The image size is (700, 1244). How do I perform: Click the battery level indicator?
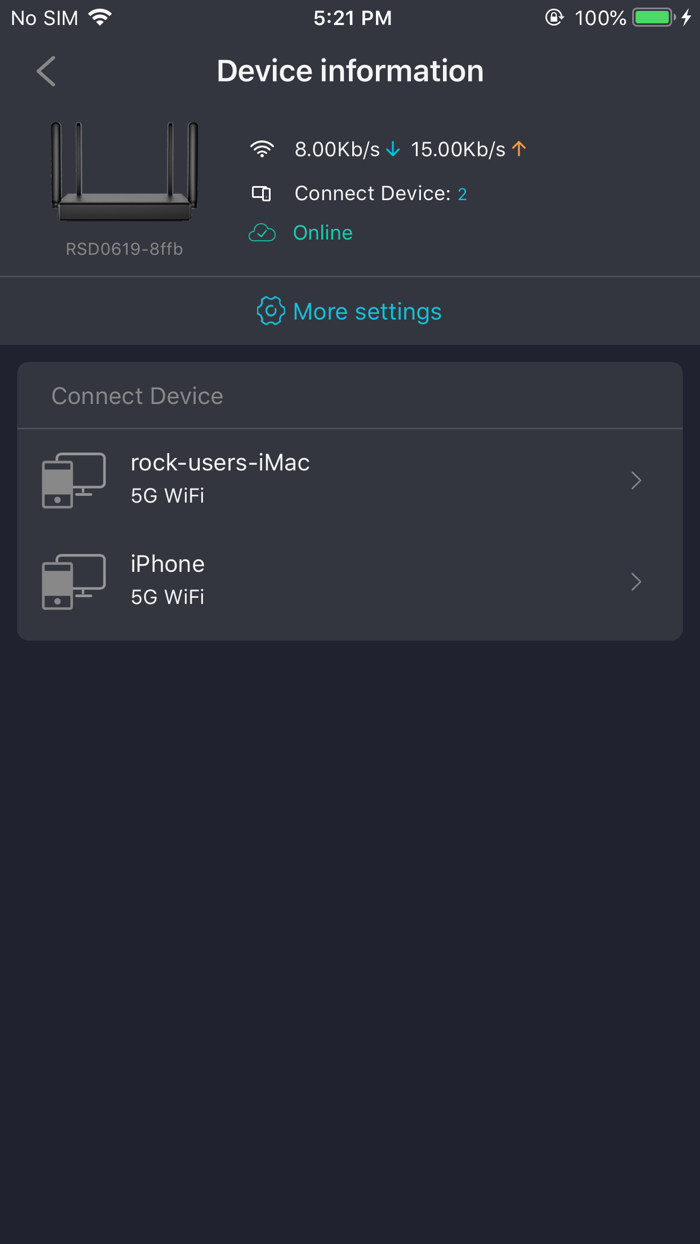click(x=652, y=17)
